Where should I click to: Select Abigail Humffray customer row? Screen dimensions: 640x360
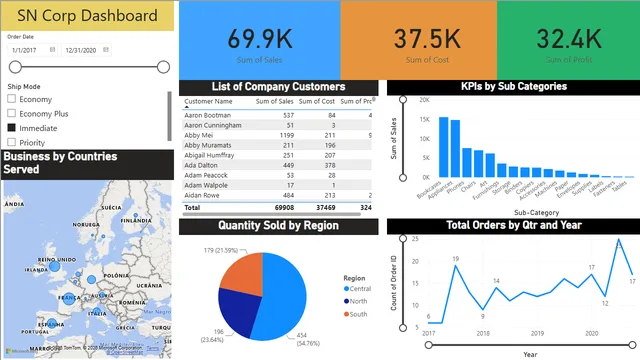[278, 155]
